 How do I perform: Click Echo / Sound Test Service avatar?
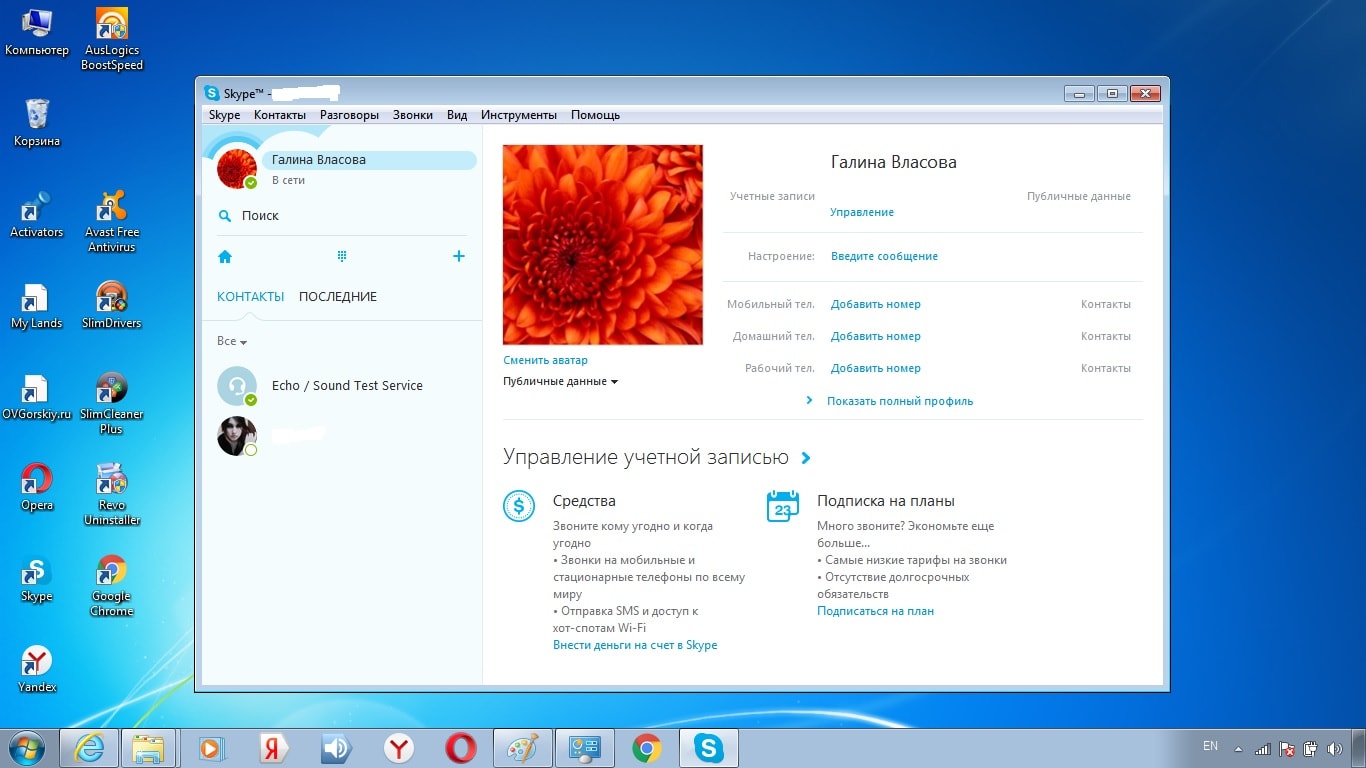pos(237,386)
